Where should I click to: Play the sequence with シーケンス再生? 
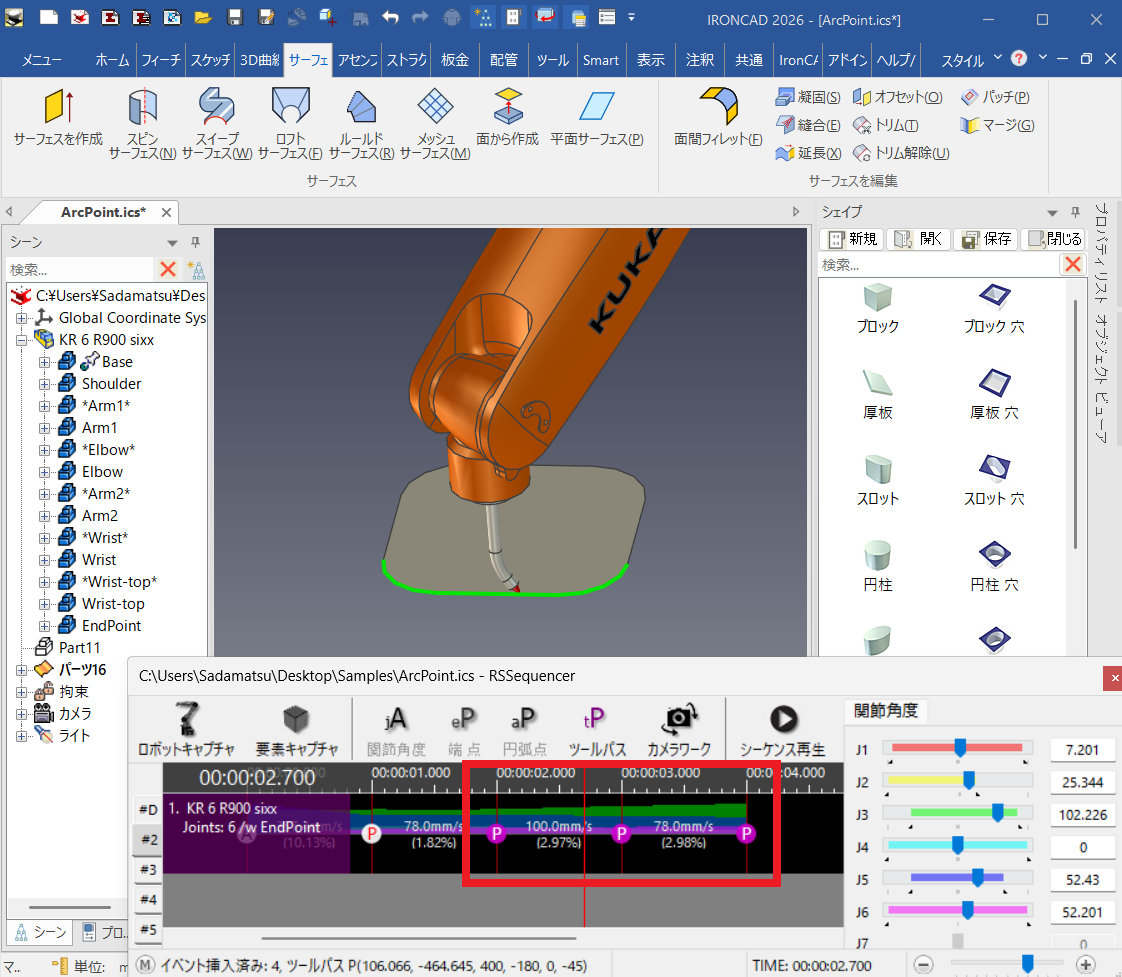(782, 730)
